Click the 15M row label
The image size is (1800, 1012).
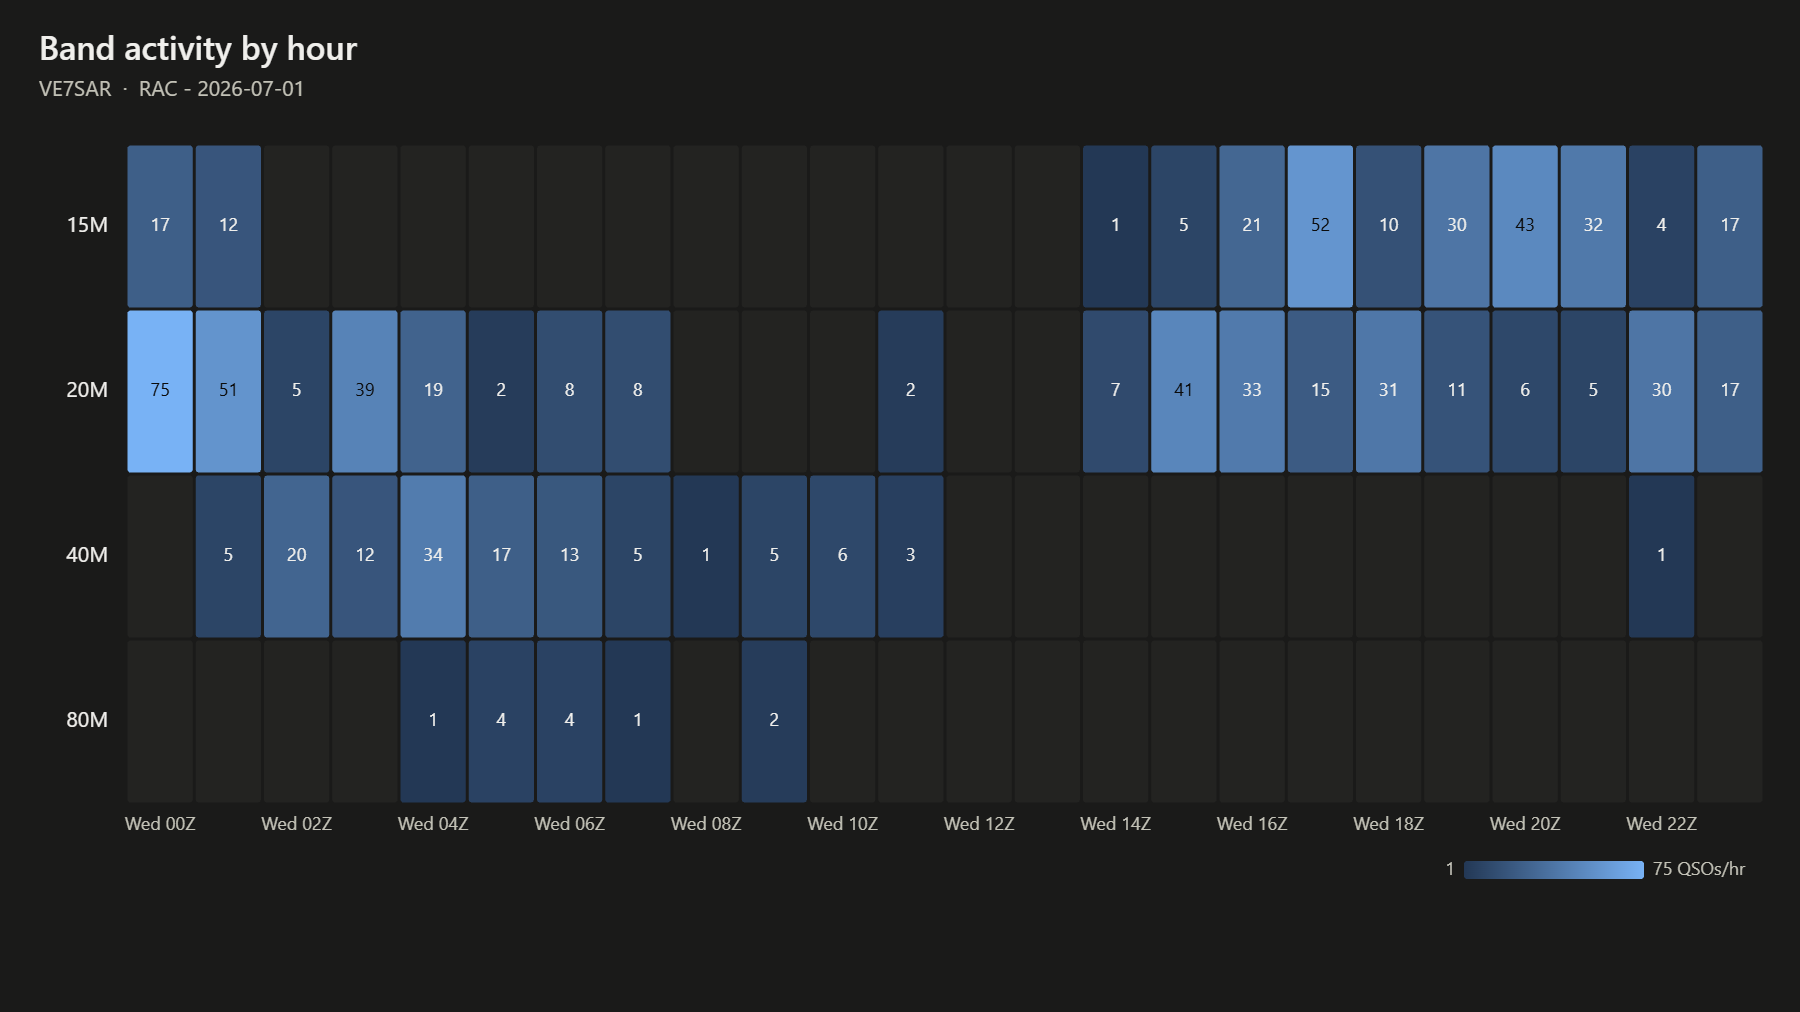click(x=87, y=225)
